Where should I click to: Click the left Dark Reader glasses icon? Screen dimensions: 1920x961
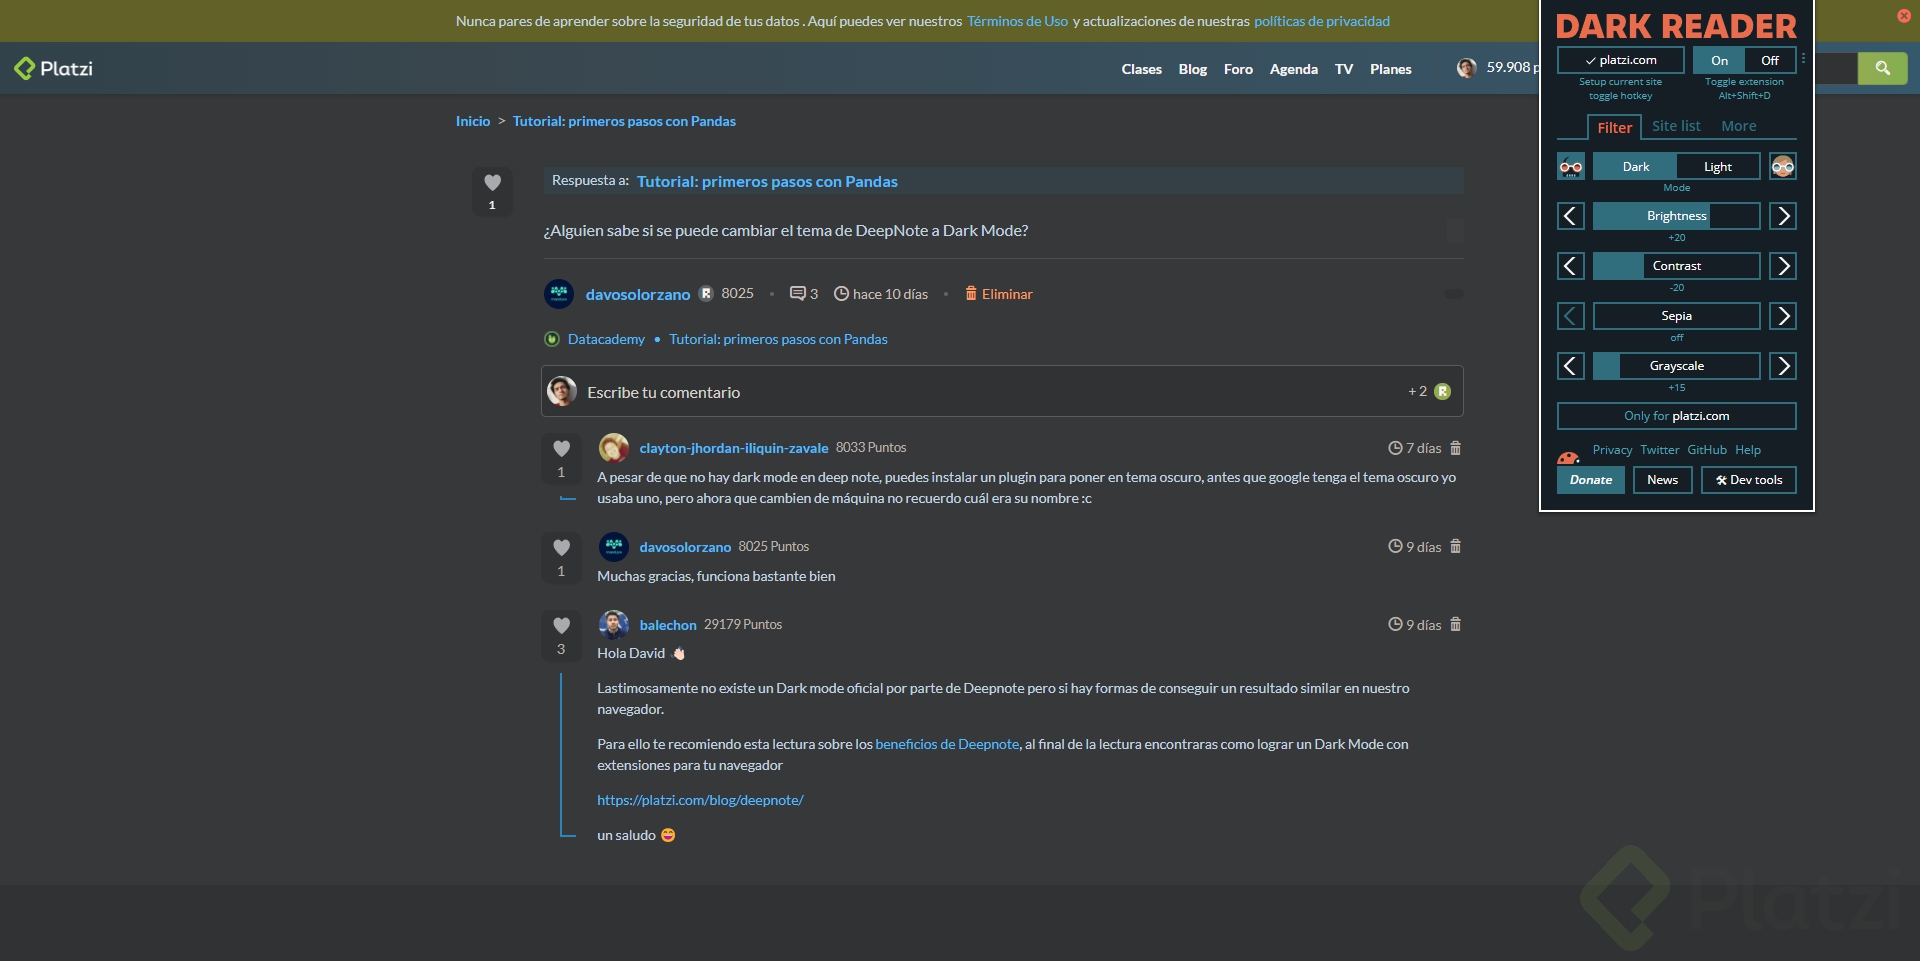[x=1571, y=166]
